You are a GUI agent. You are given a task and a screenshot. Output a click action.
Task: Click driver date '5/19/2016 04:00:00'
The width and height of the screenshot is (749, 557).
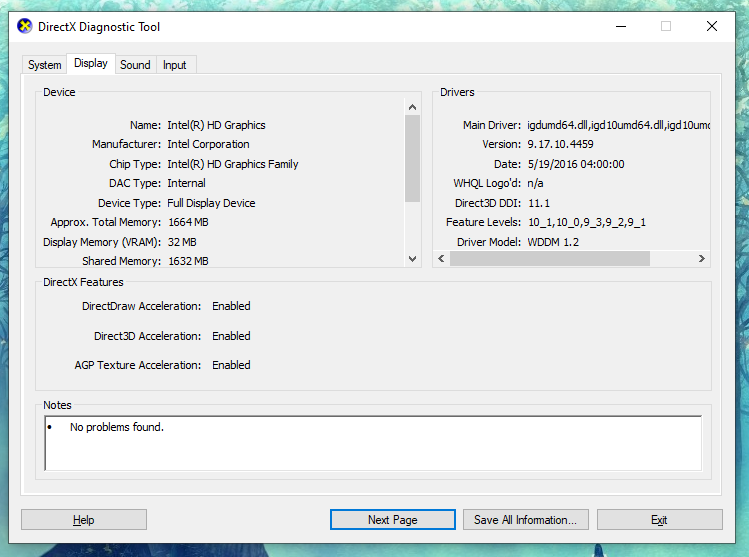(576, 164)
